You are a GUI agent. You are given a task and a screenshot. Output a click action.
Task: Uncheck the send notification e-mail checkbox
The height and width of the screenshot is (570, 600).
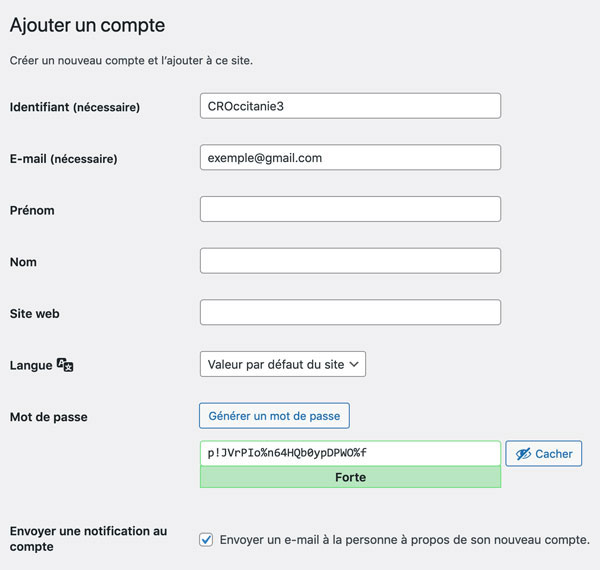point(207,540)
